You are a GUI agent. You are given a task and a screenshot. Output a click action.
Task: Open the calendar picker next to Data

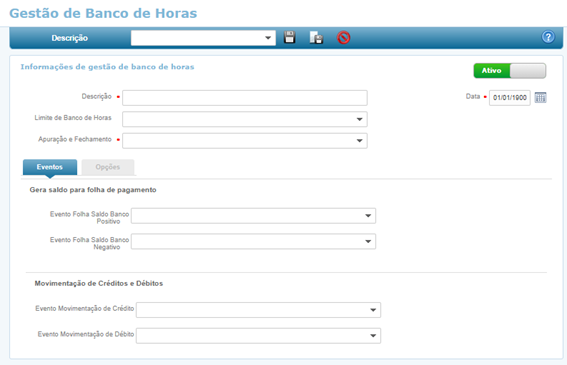[540, 97]
